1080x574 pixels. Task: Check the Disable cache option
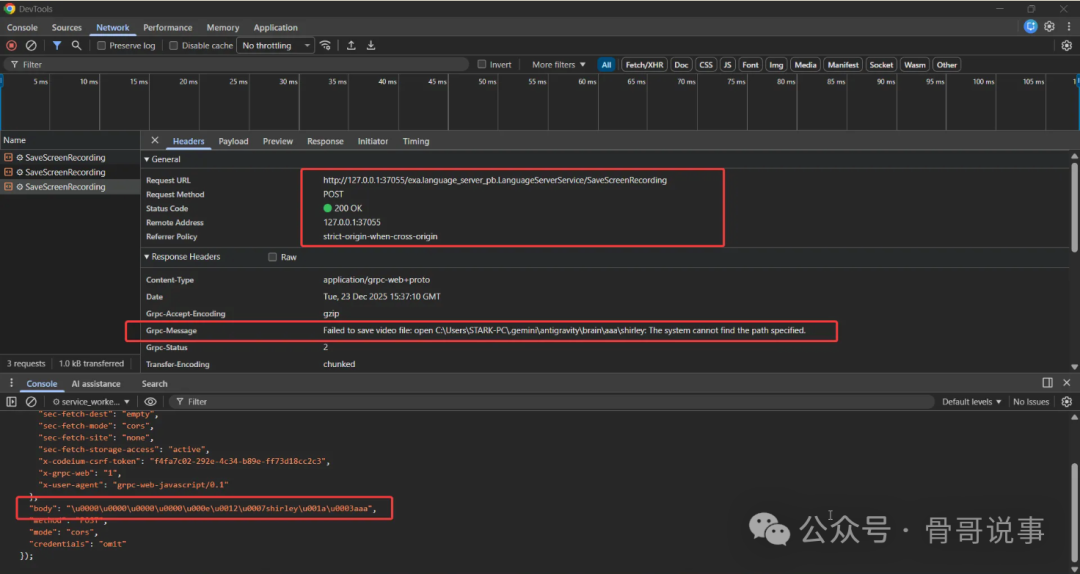tap(174, 45)
